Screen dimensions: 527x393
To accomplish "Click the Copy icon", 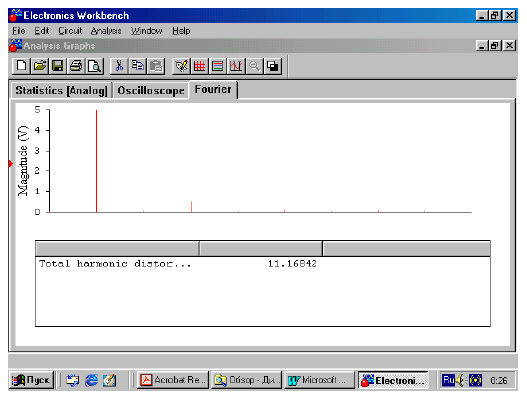I will 137,66.
